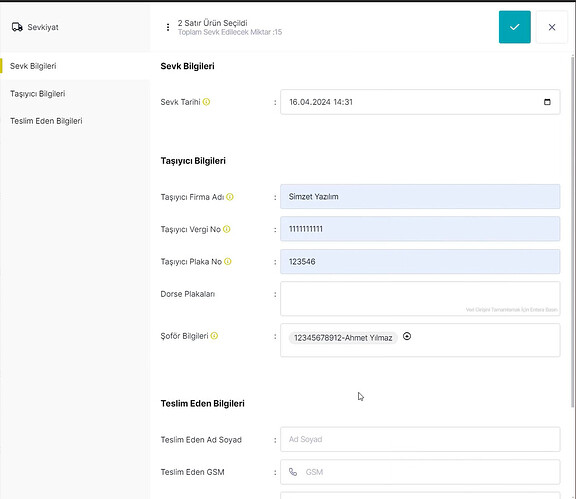The image size is (576, 499).
Task: Click the Teslim Eden GSM phone field
Action: point(420,472)
